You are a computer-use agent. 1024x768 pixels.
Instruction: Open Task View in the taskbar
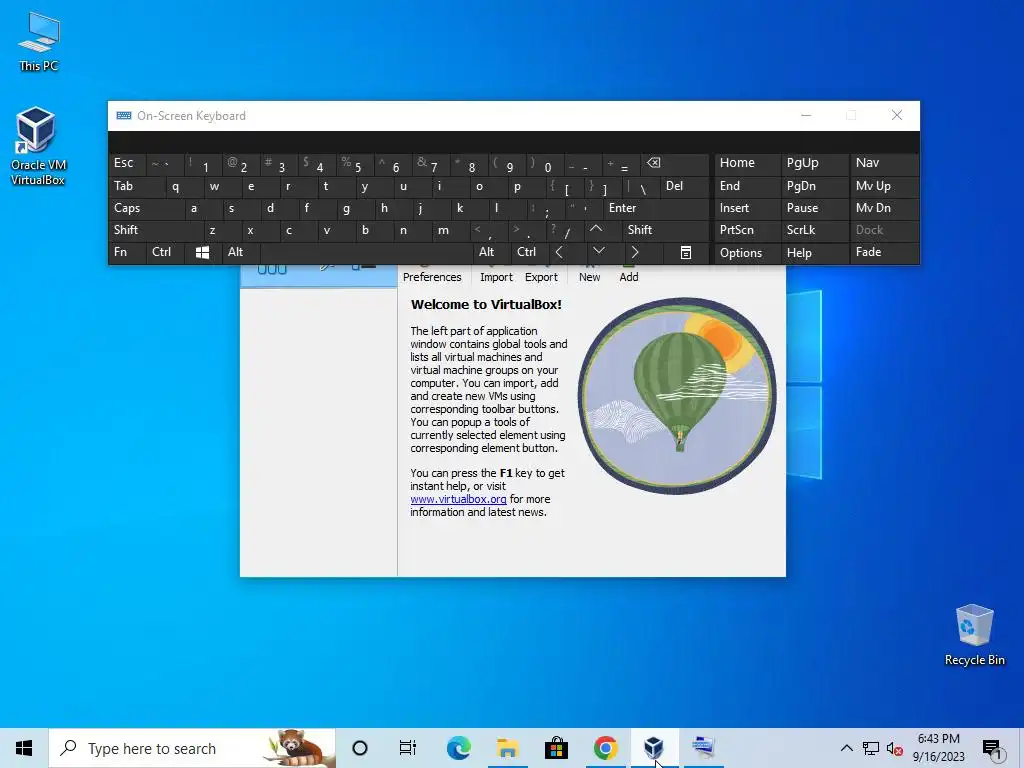click(x=408, y=748)
